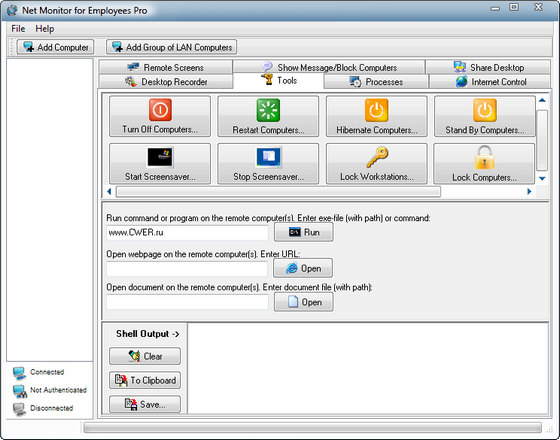Click the bottom progress bar
This screenshot has height=440, width=560.
[312, 428]
